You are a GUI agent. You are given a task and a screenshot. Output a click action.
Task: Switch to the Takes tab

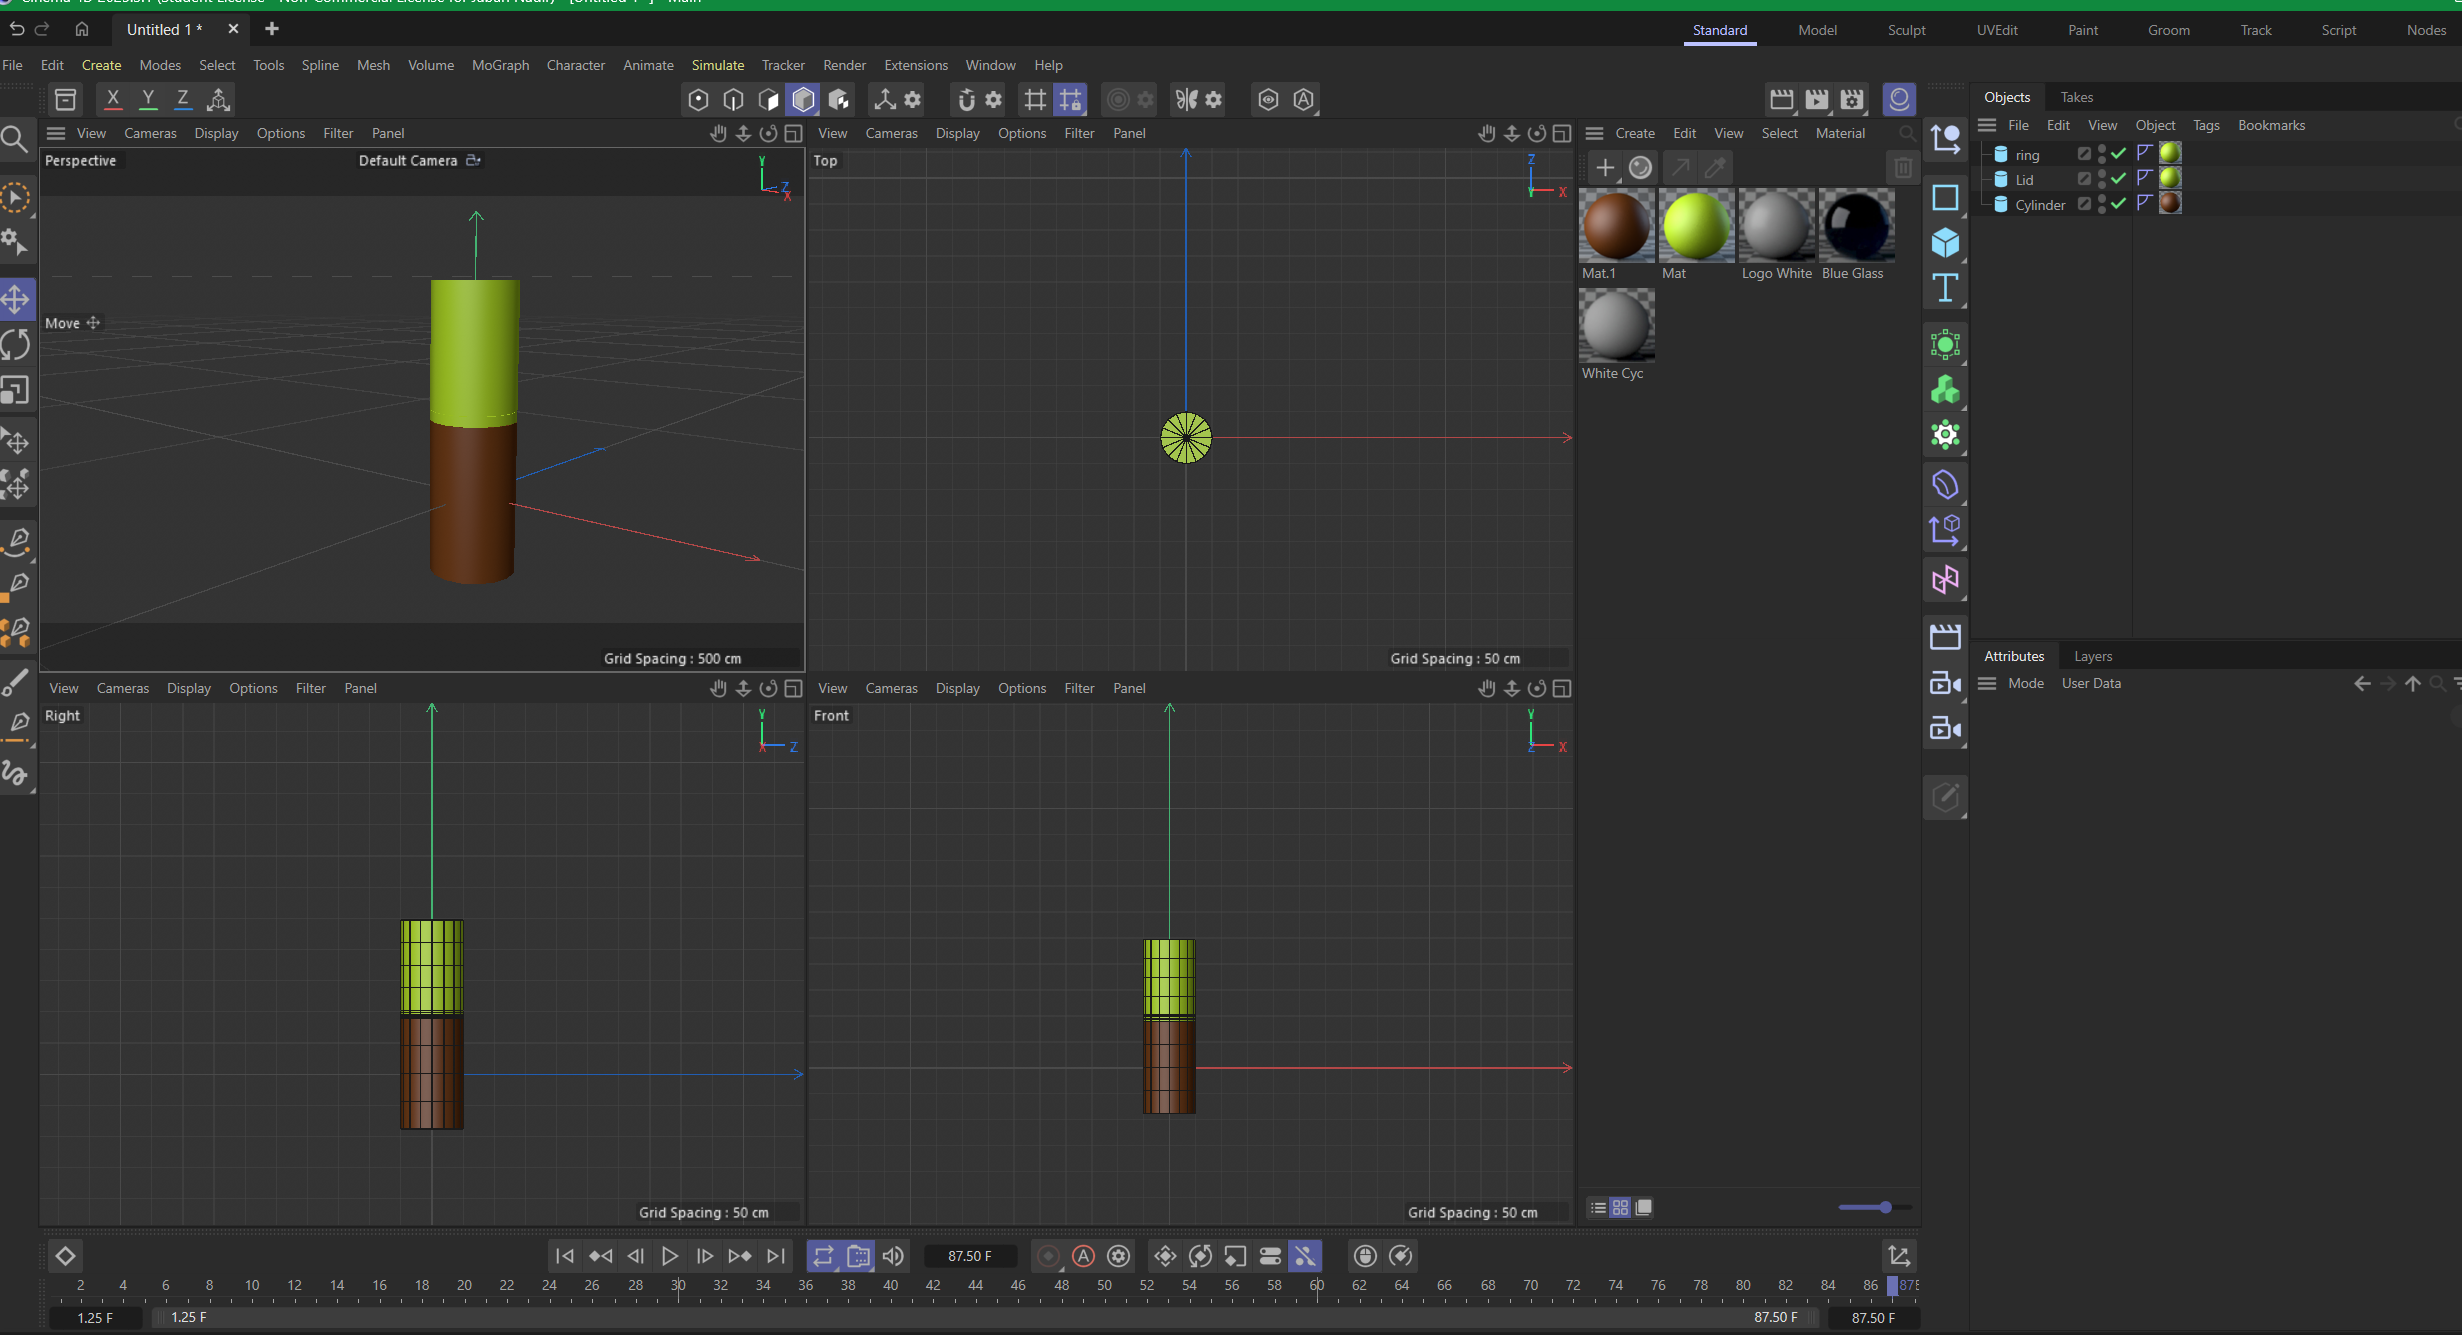point(2076,97)
